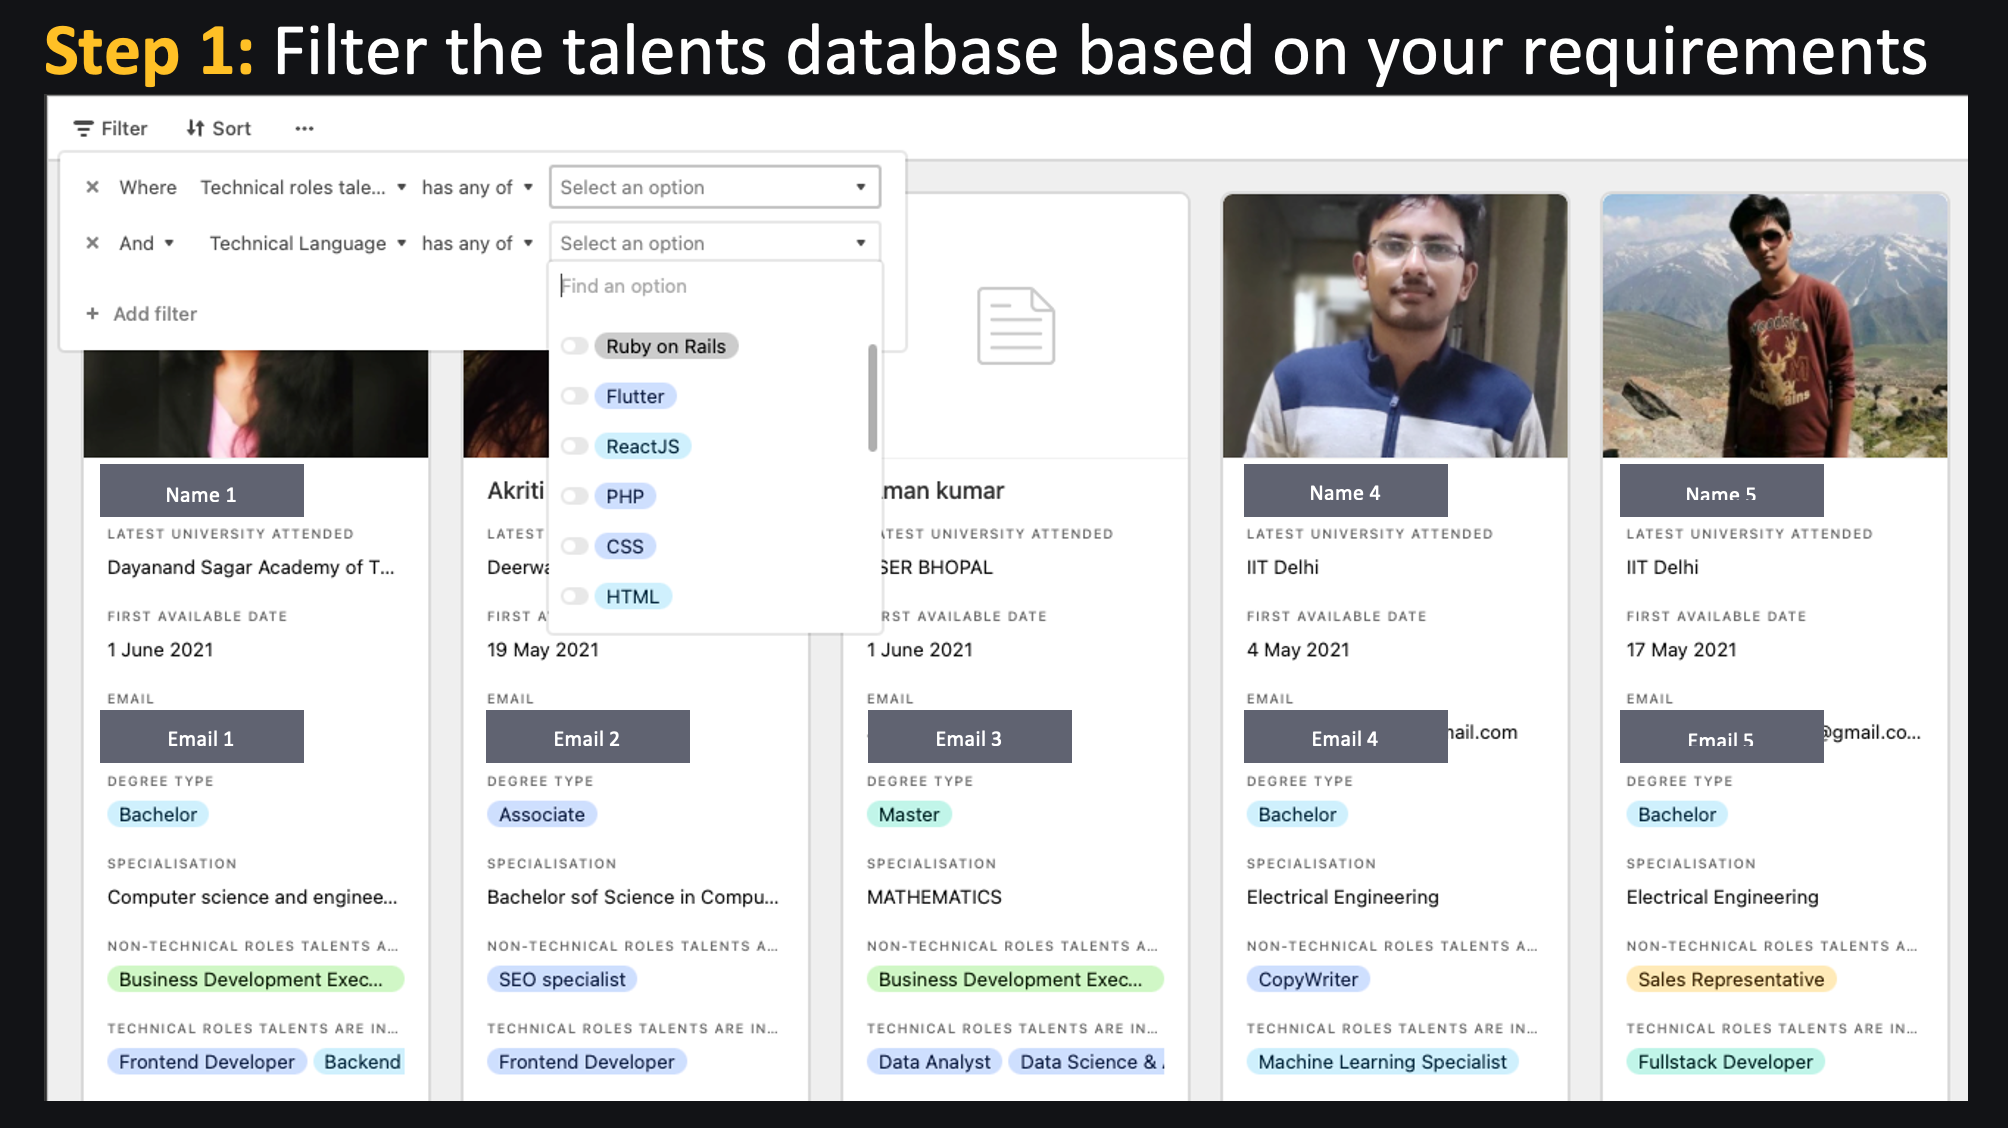
Task: Open first 'Select an option' combo box
Action: pos(714,187)
